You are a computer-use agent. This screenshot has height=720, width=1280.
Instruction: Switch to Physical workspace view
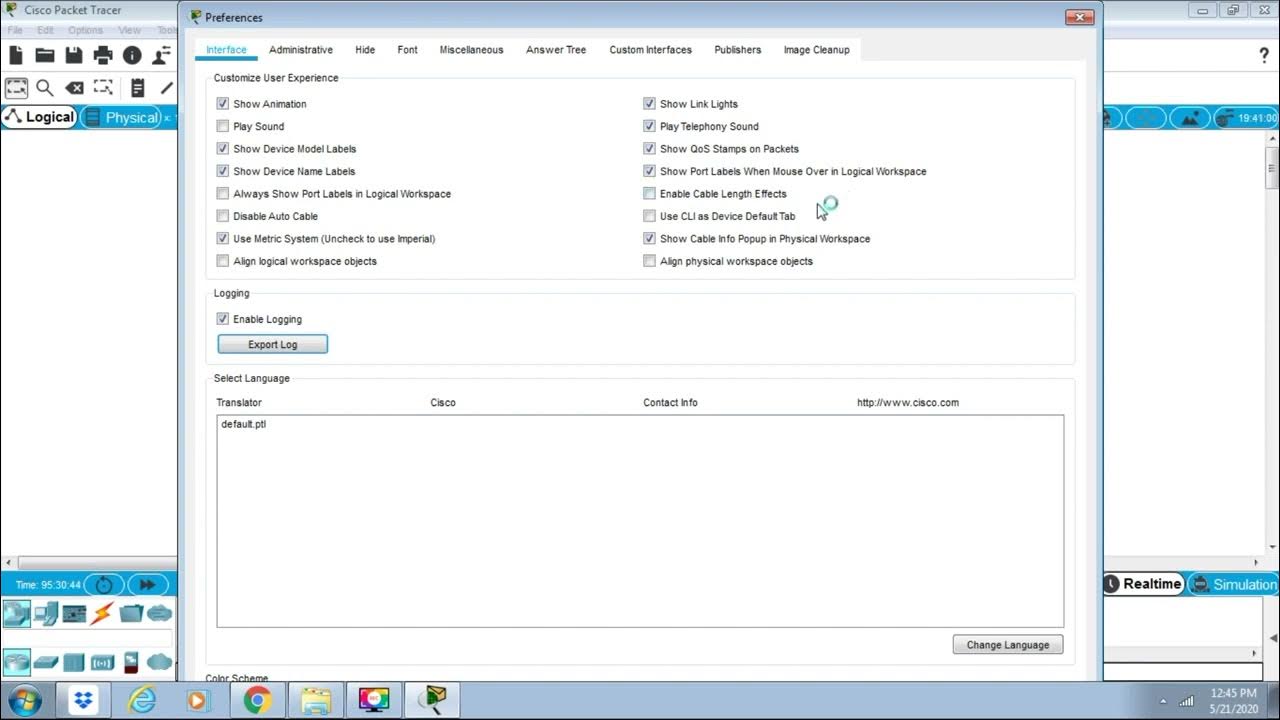coord(123,118)
